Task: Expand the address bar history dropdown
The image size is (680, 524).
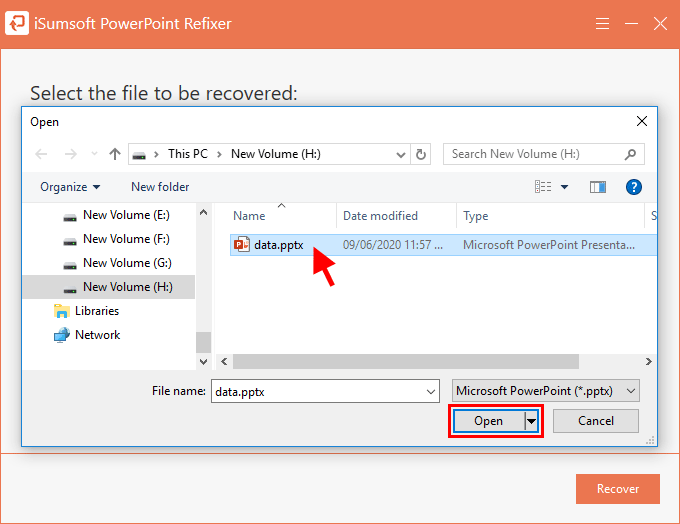Action: pos(401,154)
